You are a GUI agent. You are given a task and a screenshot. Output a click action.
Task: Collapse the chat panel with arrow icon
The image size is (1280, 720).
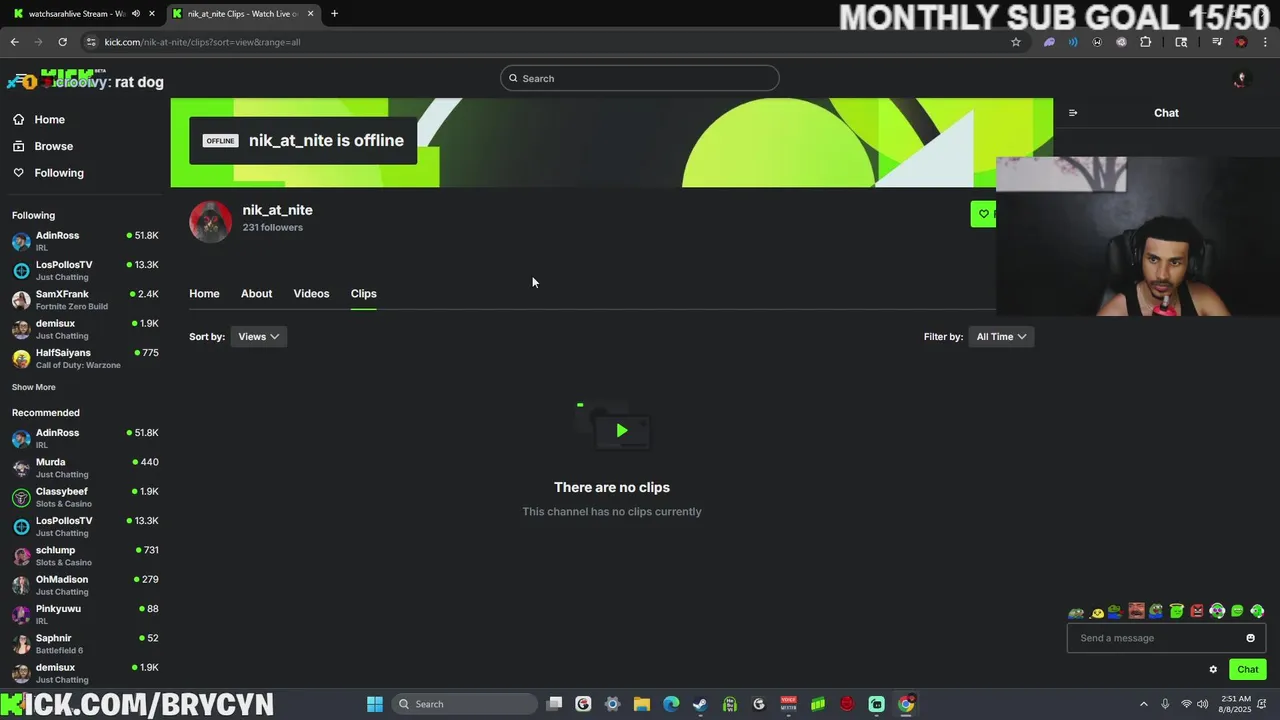[1073, 113]
